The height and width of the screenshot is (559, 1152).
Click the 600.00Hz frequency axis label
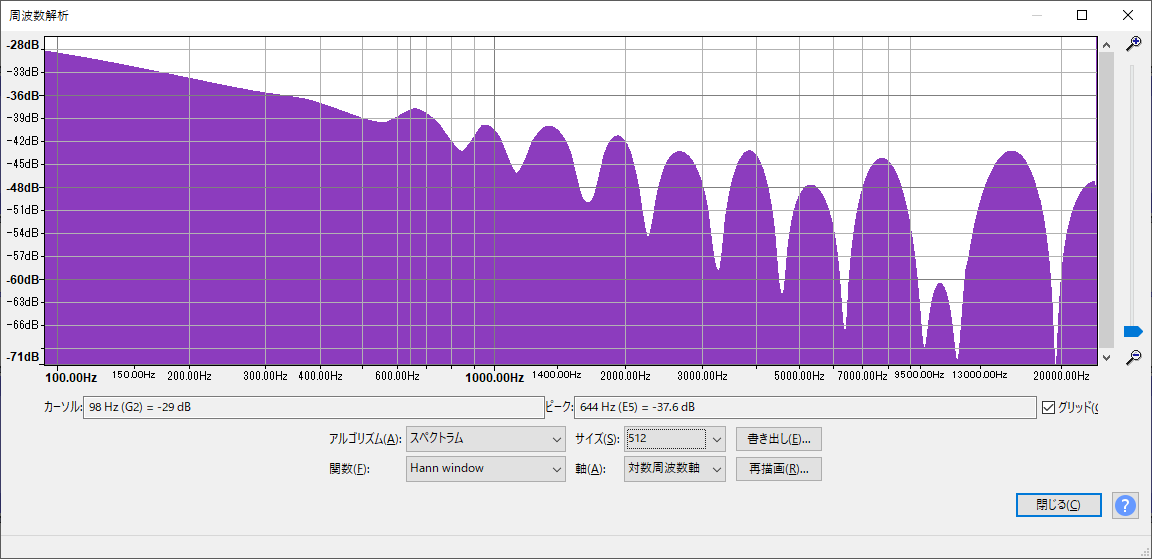coord(397,376)
